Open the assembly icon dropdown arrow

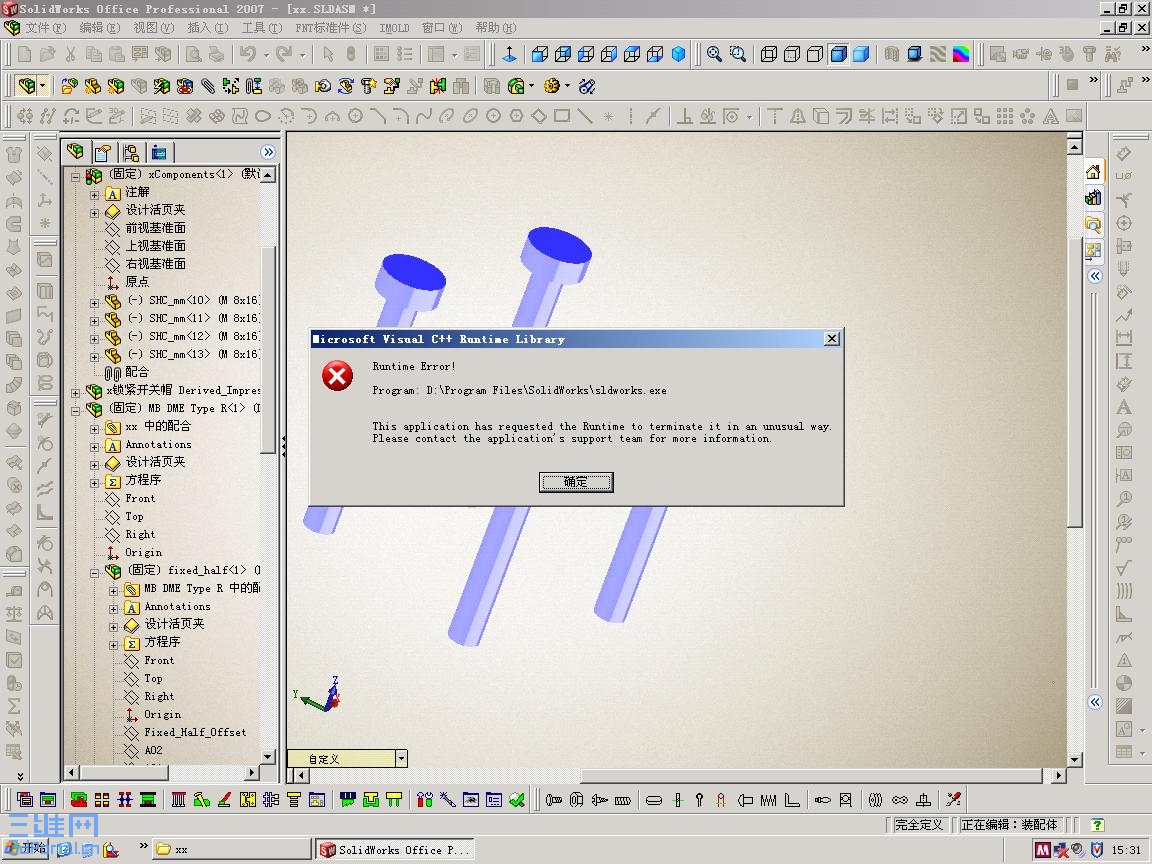coord(43,86)
